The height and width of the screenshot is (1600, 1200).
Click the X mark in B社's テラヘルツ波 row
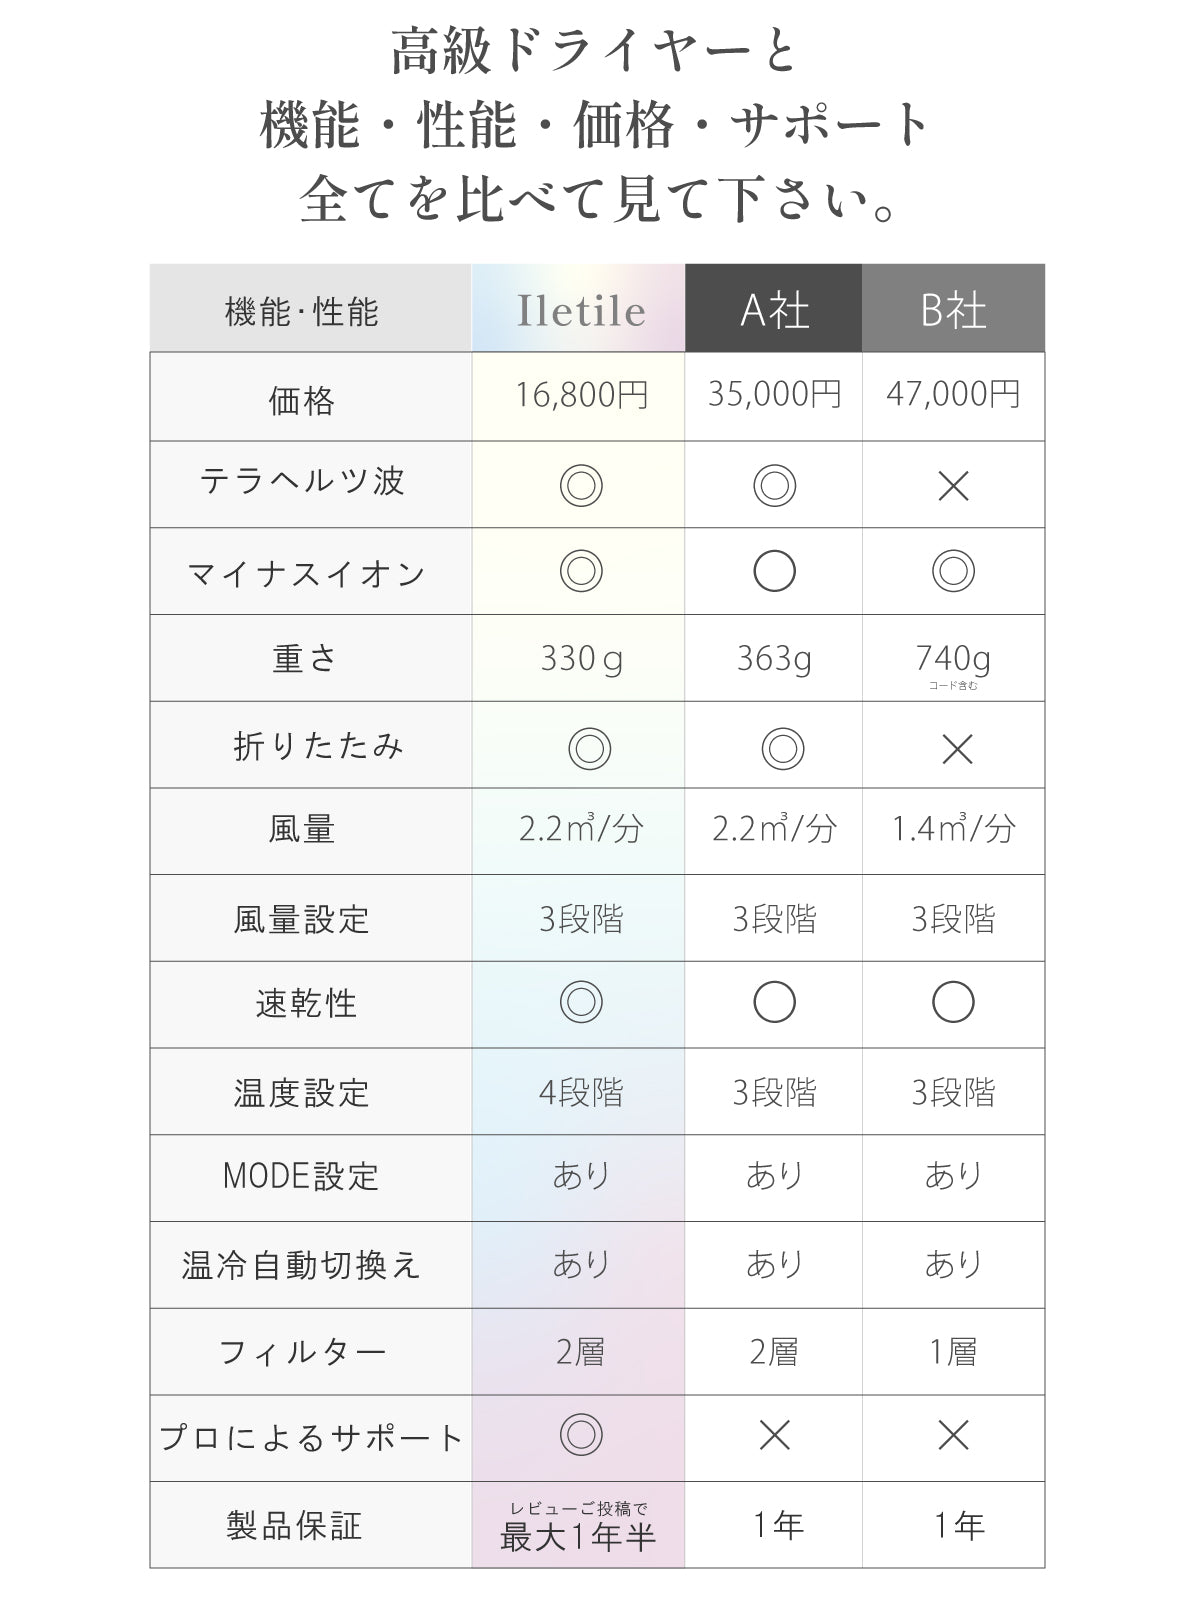[953, 486]
